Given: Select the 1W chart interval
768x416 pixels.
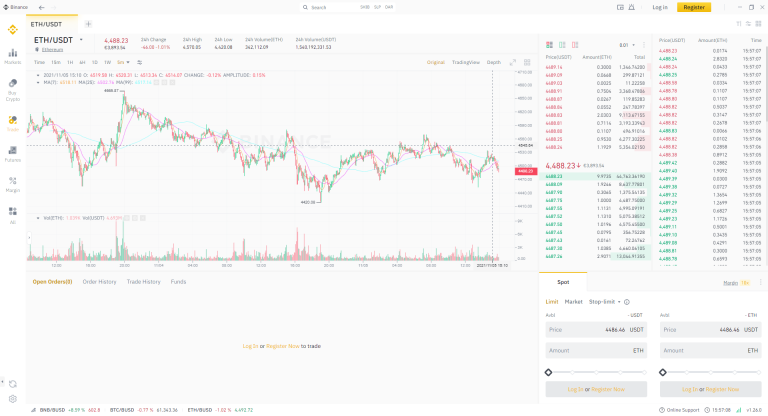Looking at the screenshot, I should coord(107,62).
